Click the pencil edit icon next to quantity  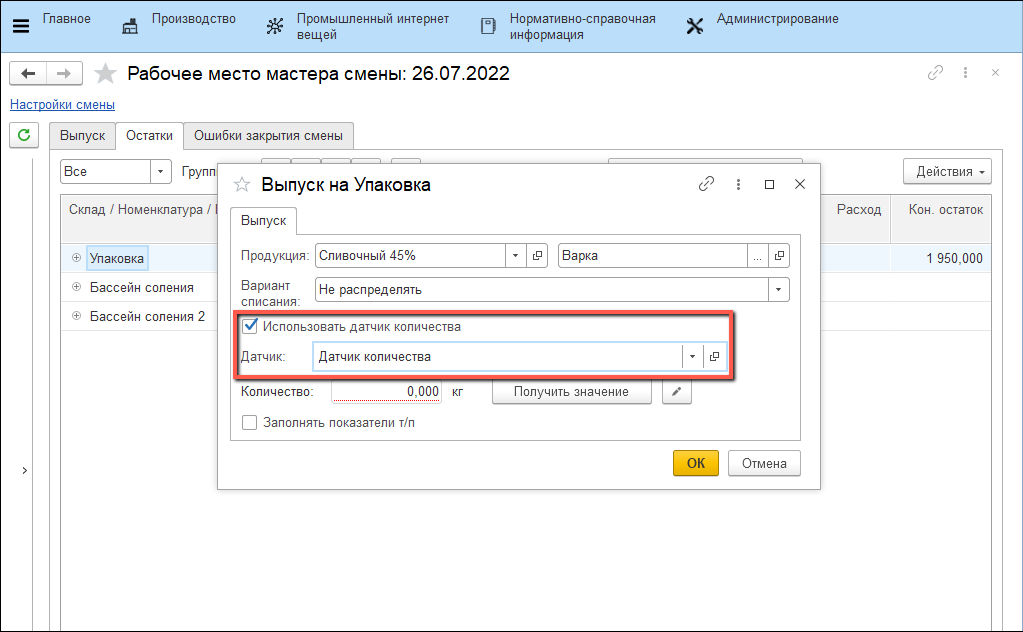677,392
